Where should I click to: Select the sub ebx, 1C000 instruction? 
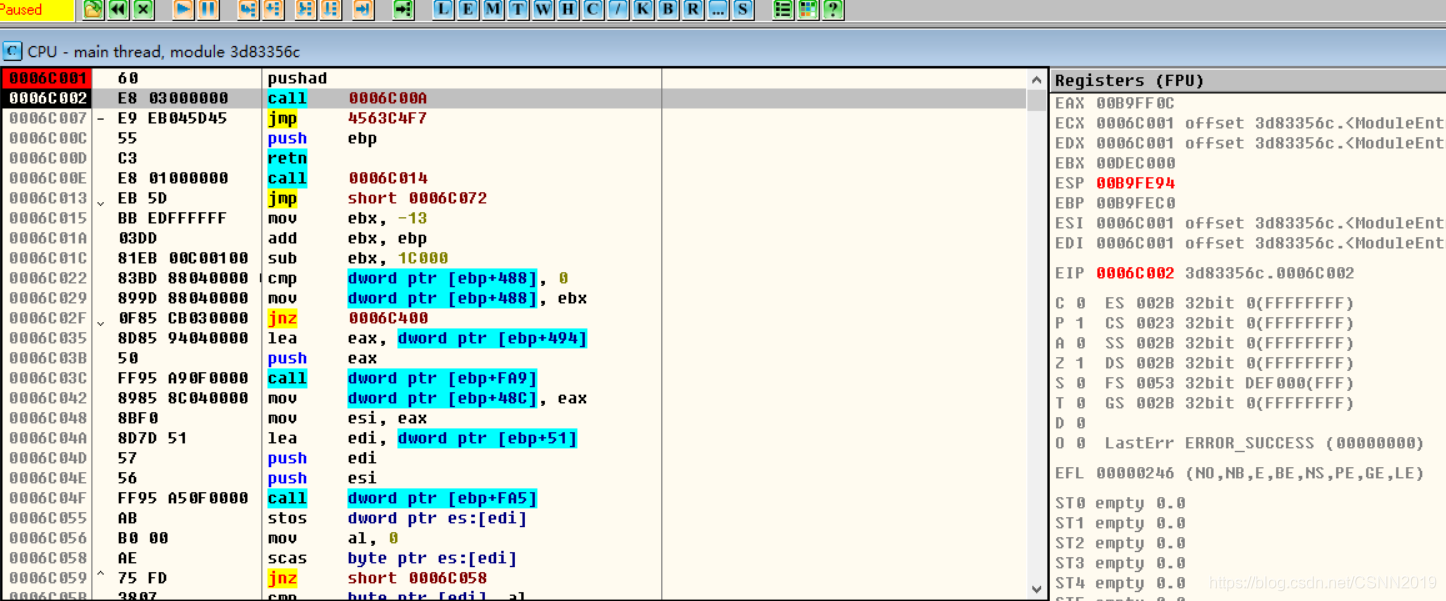pos(513,258)
